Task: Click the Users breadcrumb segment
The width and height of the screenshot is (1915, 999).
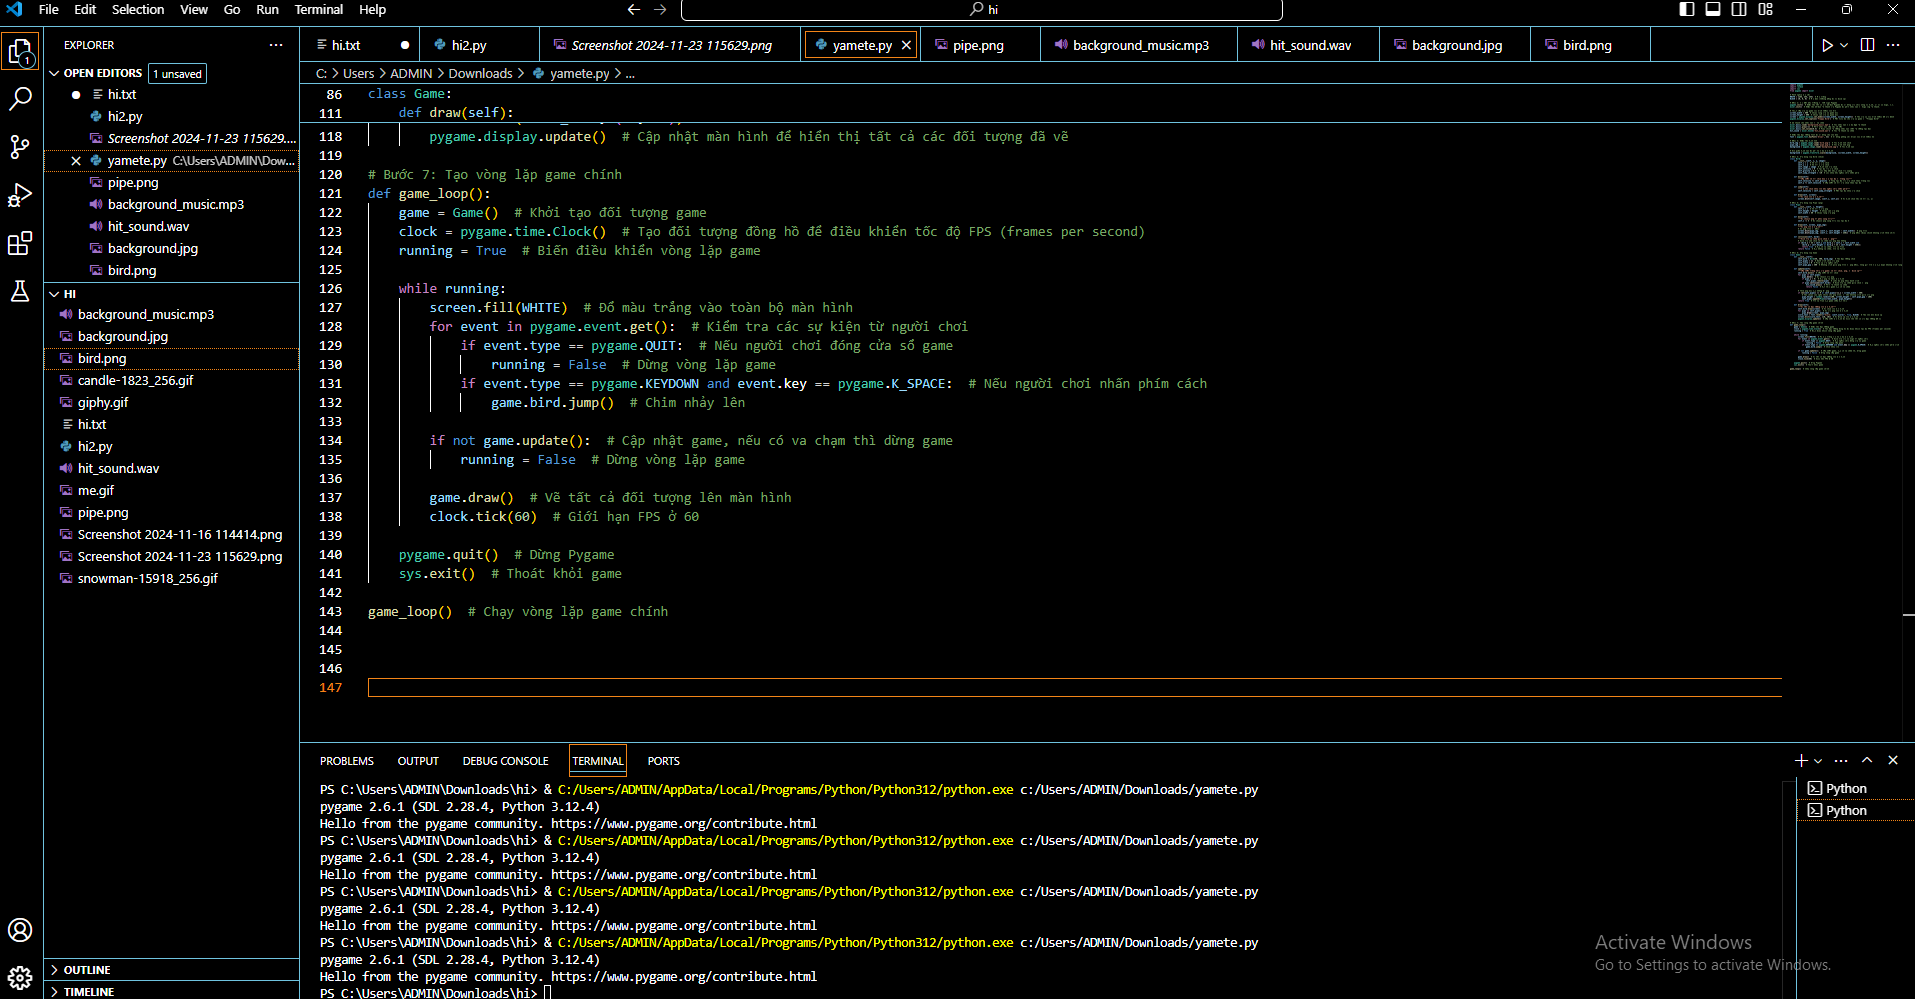Action: tap(358, 73)
